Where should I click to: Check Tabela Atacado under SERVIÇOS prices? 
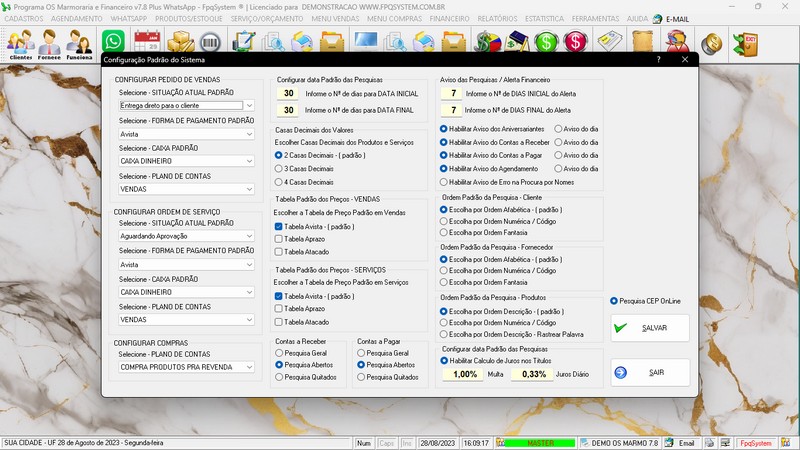[x=302, y=322]
